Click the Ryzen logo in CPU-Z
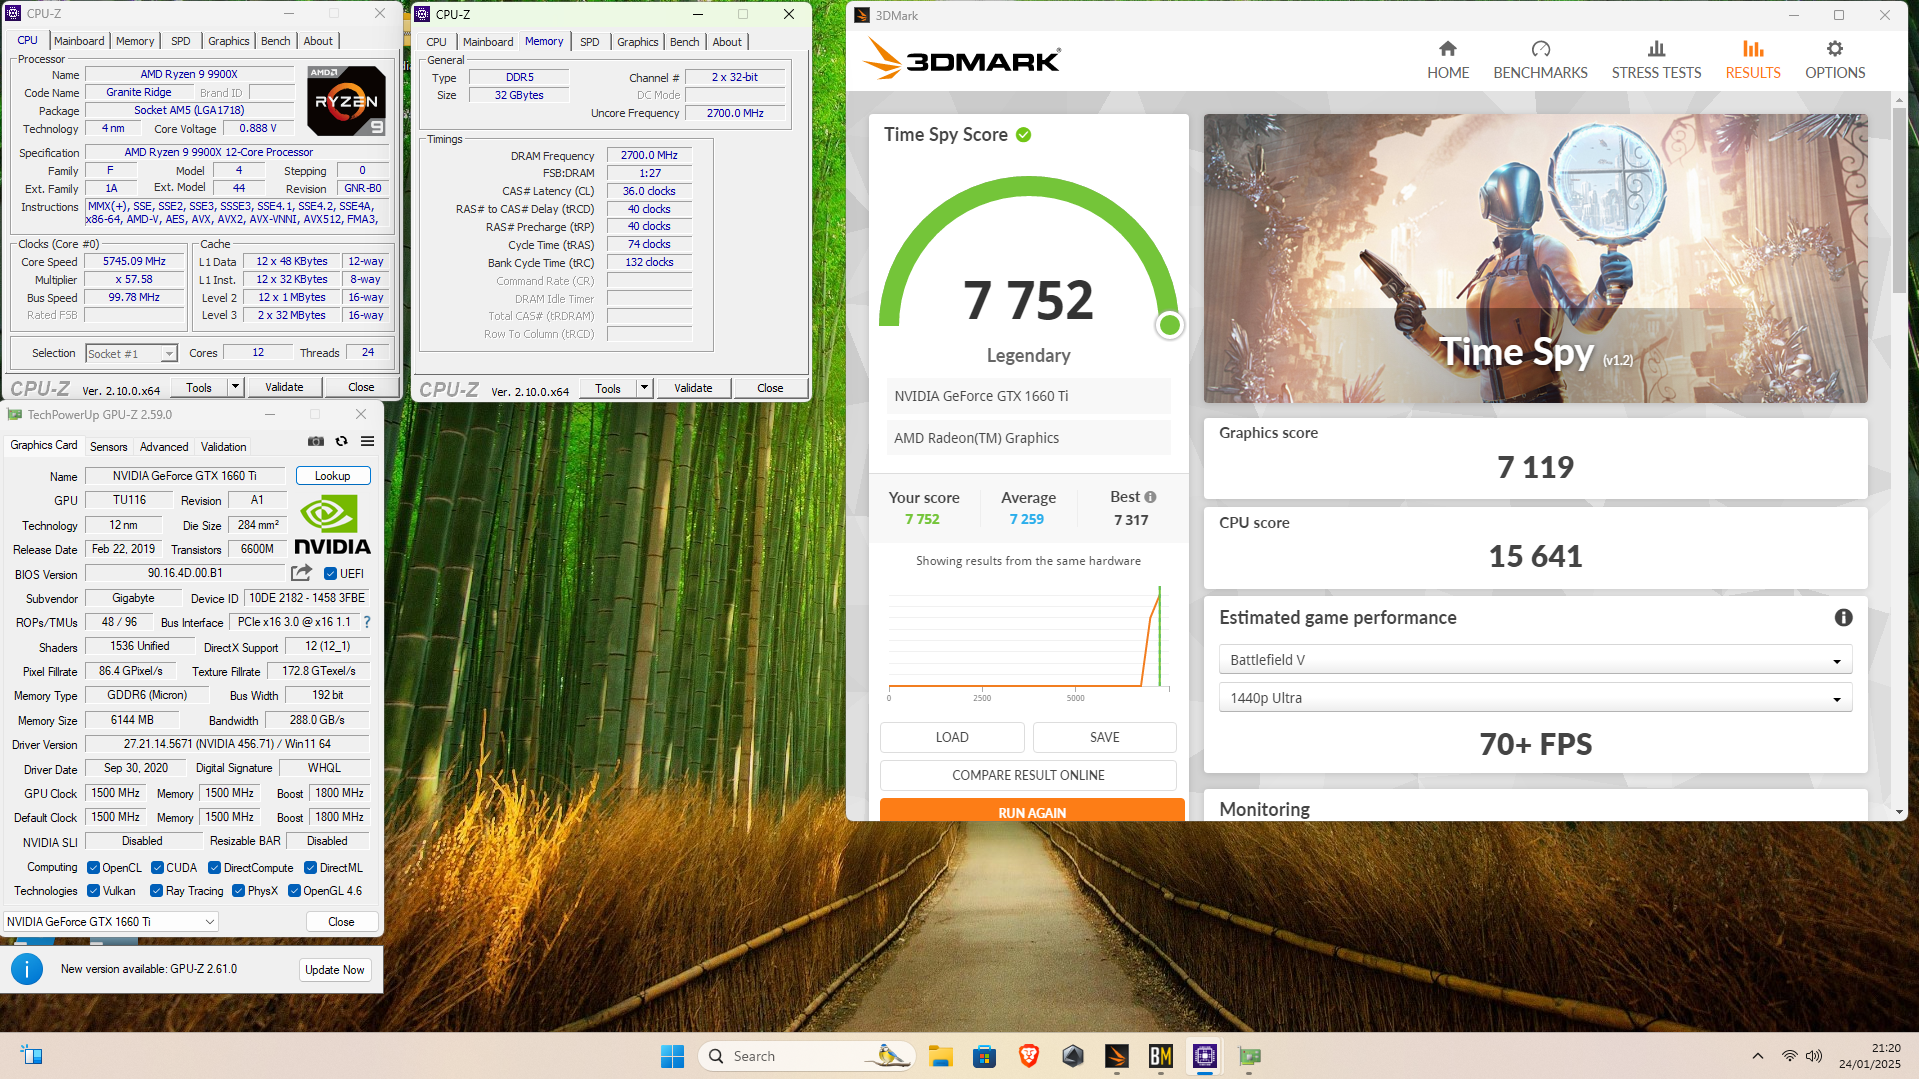The image size is (1919, 1079). pyautogui.click(x=346, y=100)
